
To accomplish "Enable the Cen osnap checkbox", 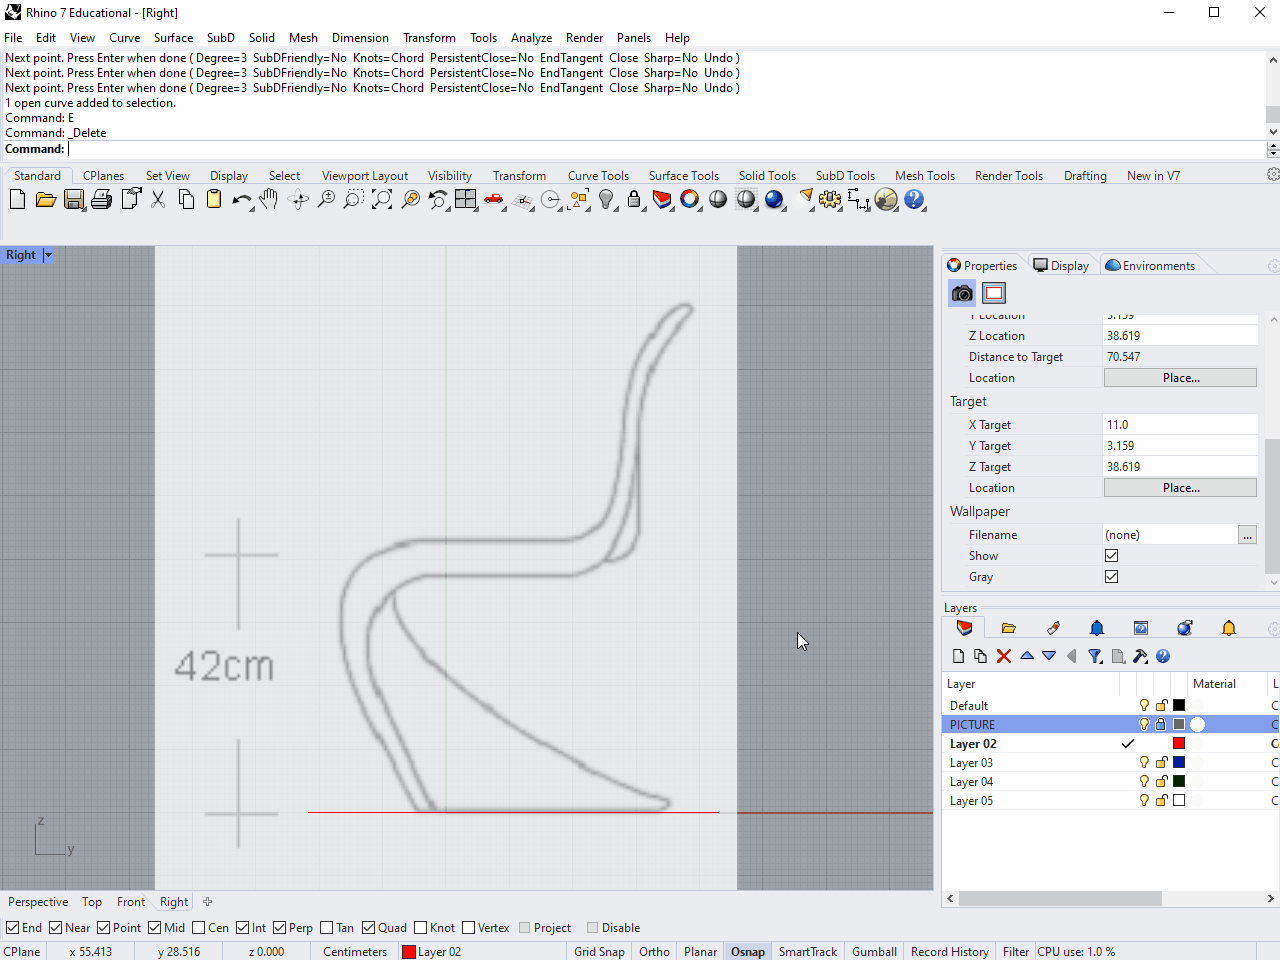I will pos(199,928).
